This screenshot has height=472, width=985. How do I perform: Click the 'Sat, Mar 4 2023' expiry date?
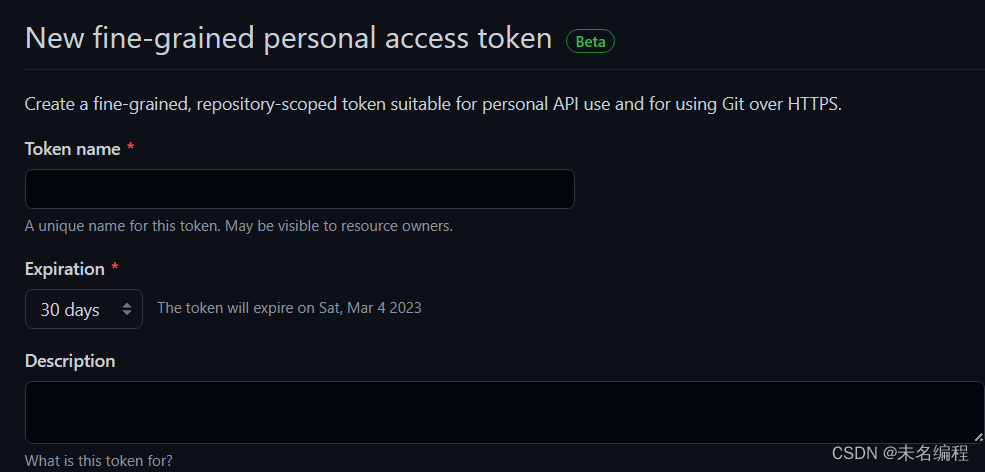(370, 308)
